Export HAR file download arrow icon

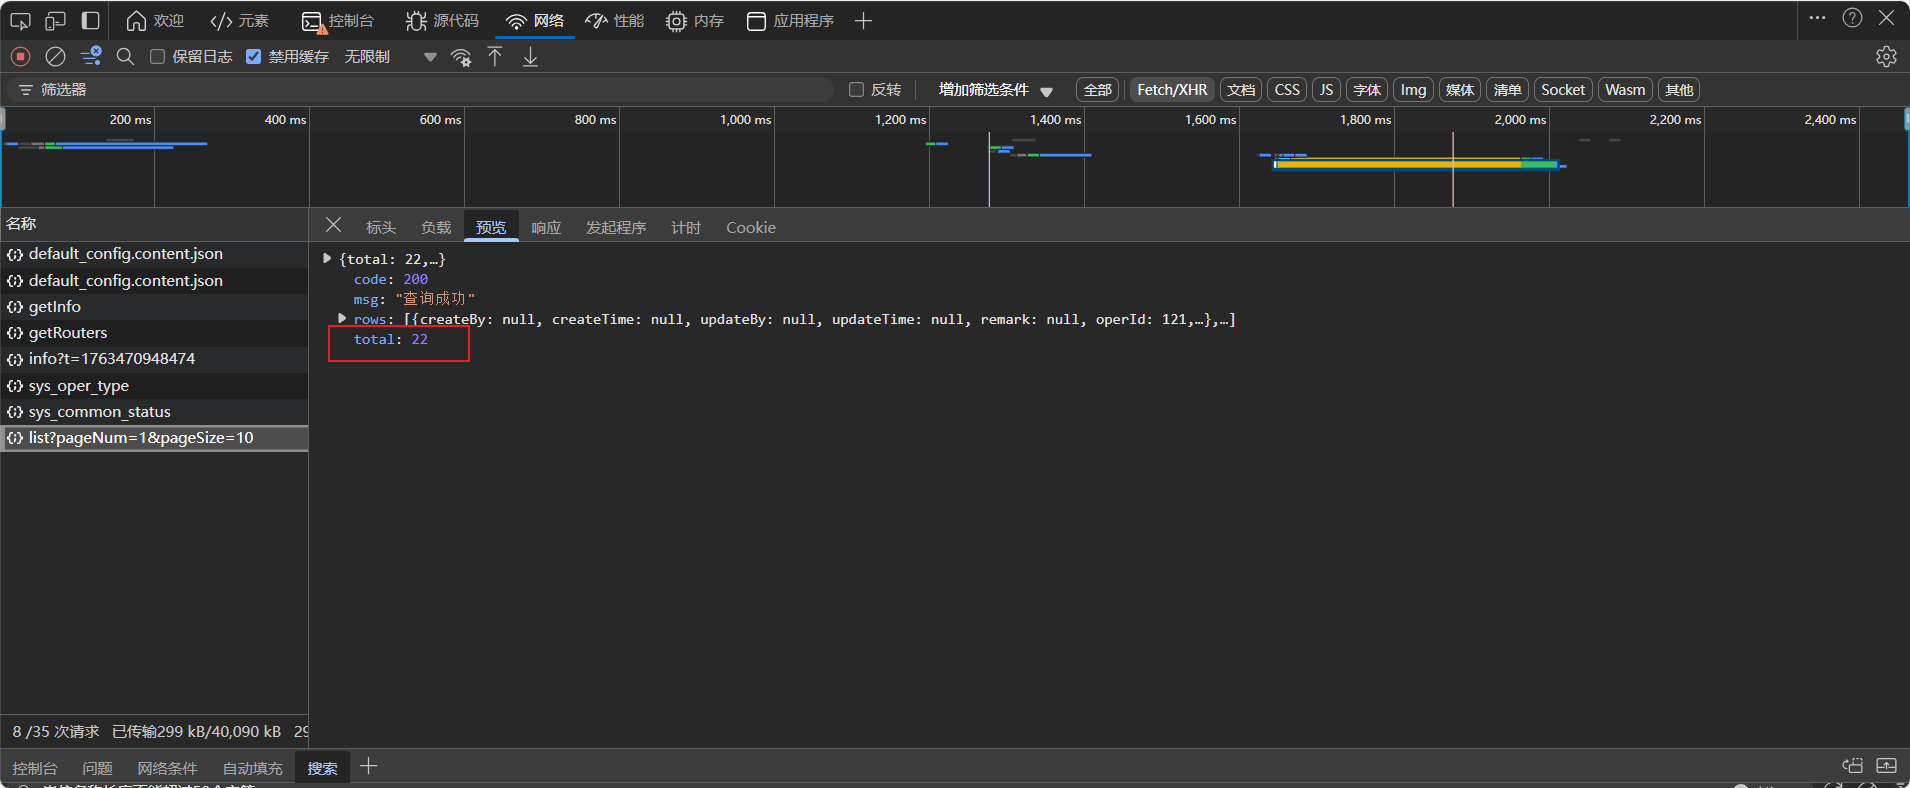click(x=530, y=56)
